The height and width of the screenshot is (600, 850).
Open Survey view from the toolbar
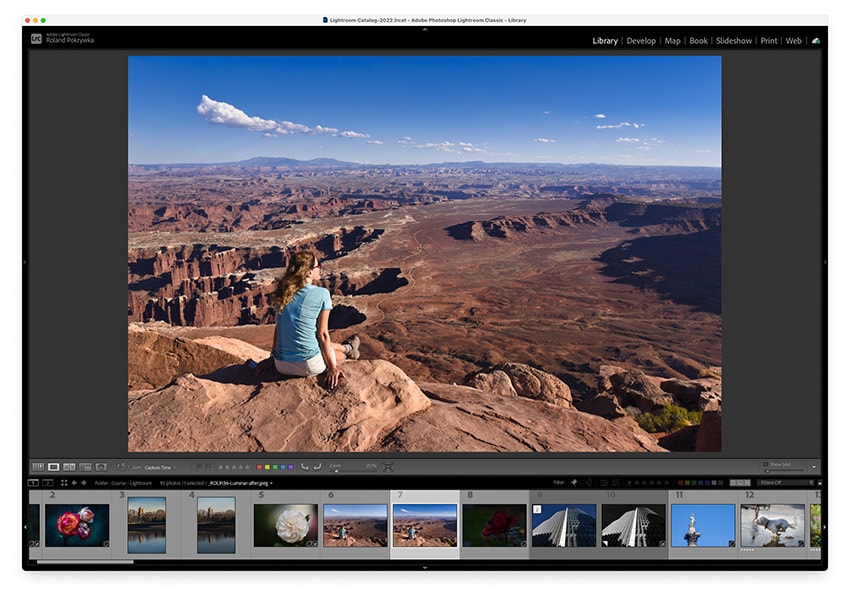(x=85, y=467)
